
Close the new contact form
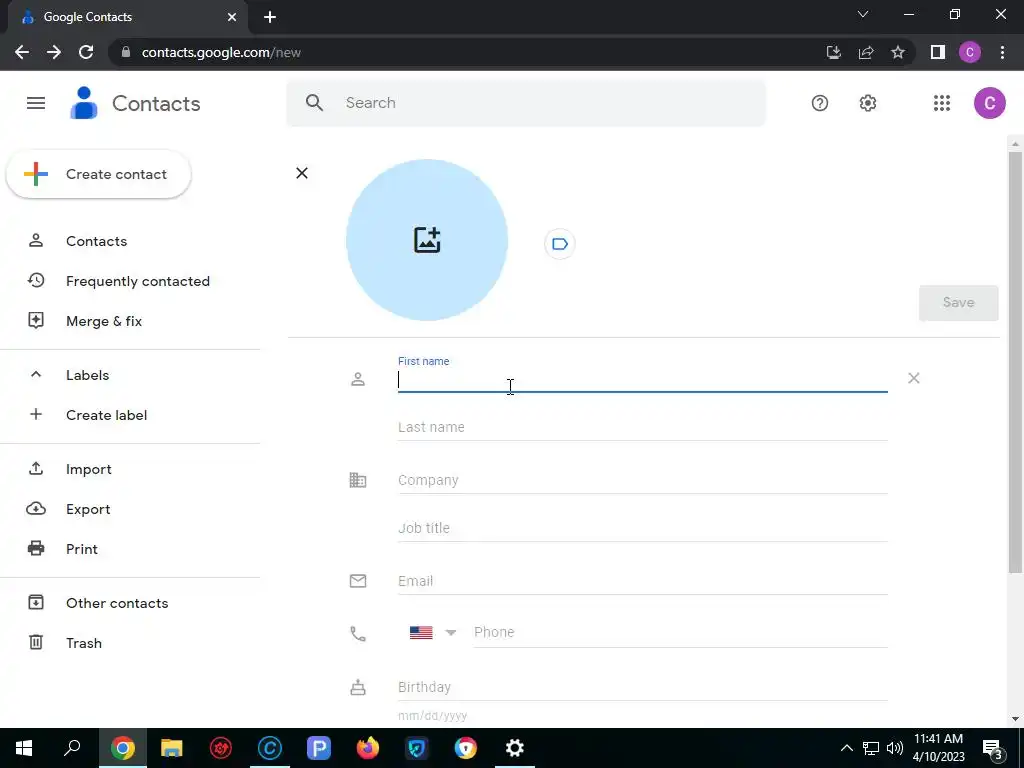pos(302,173)
